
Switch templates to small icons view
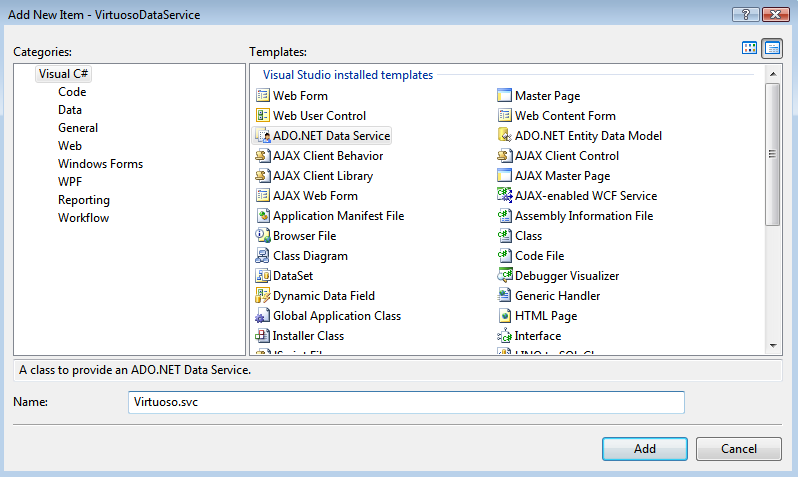pos(771,48)
